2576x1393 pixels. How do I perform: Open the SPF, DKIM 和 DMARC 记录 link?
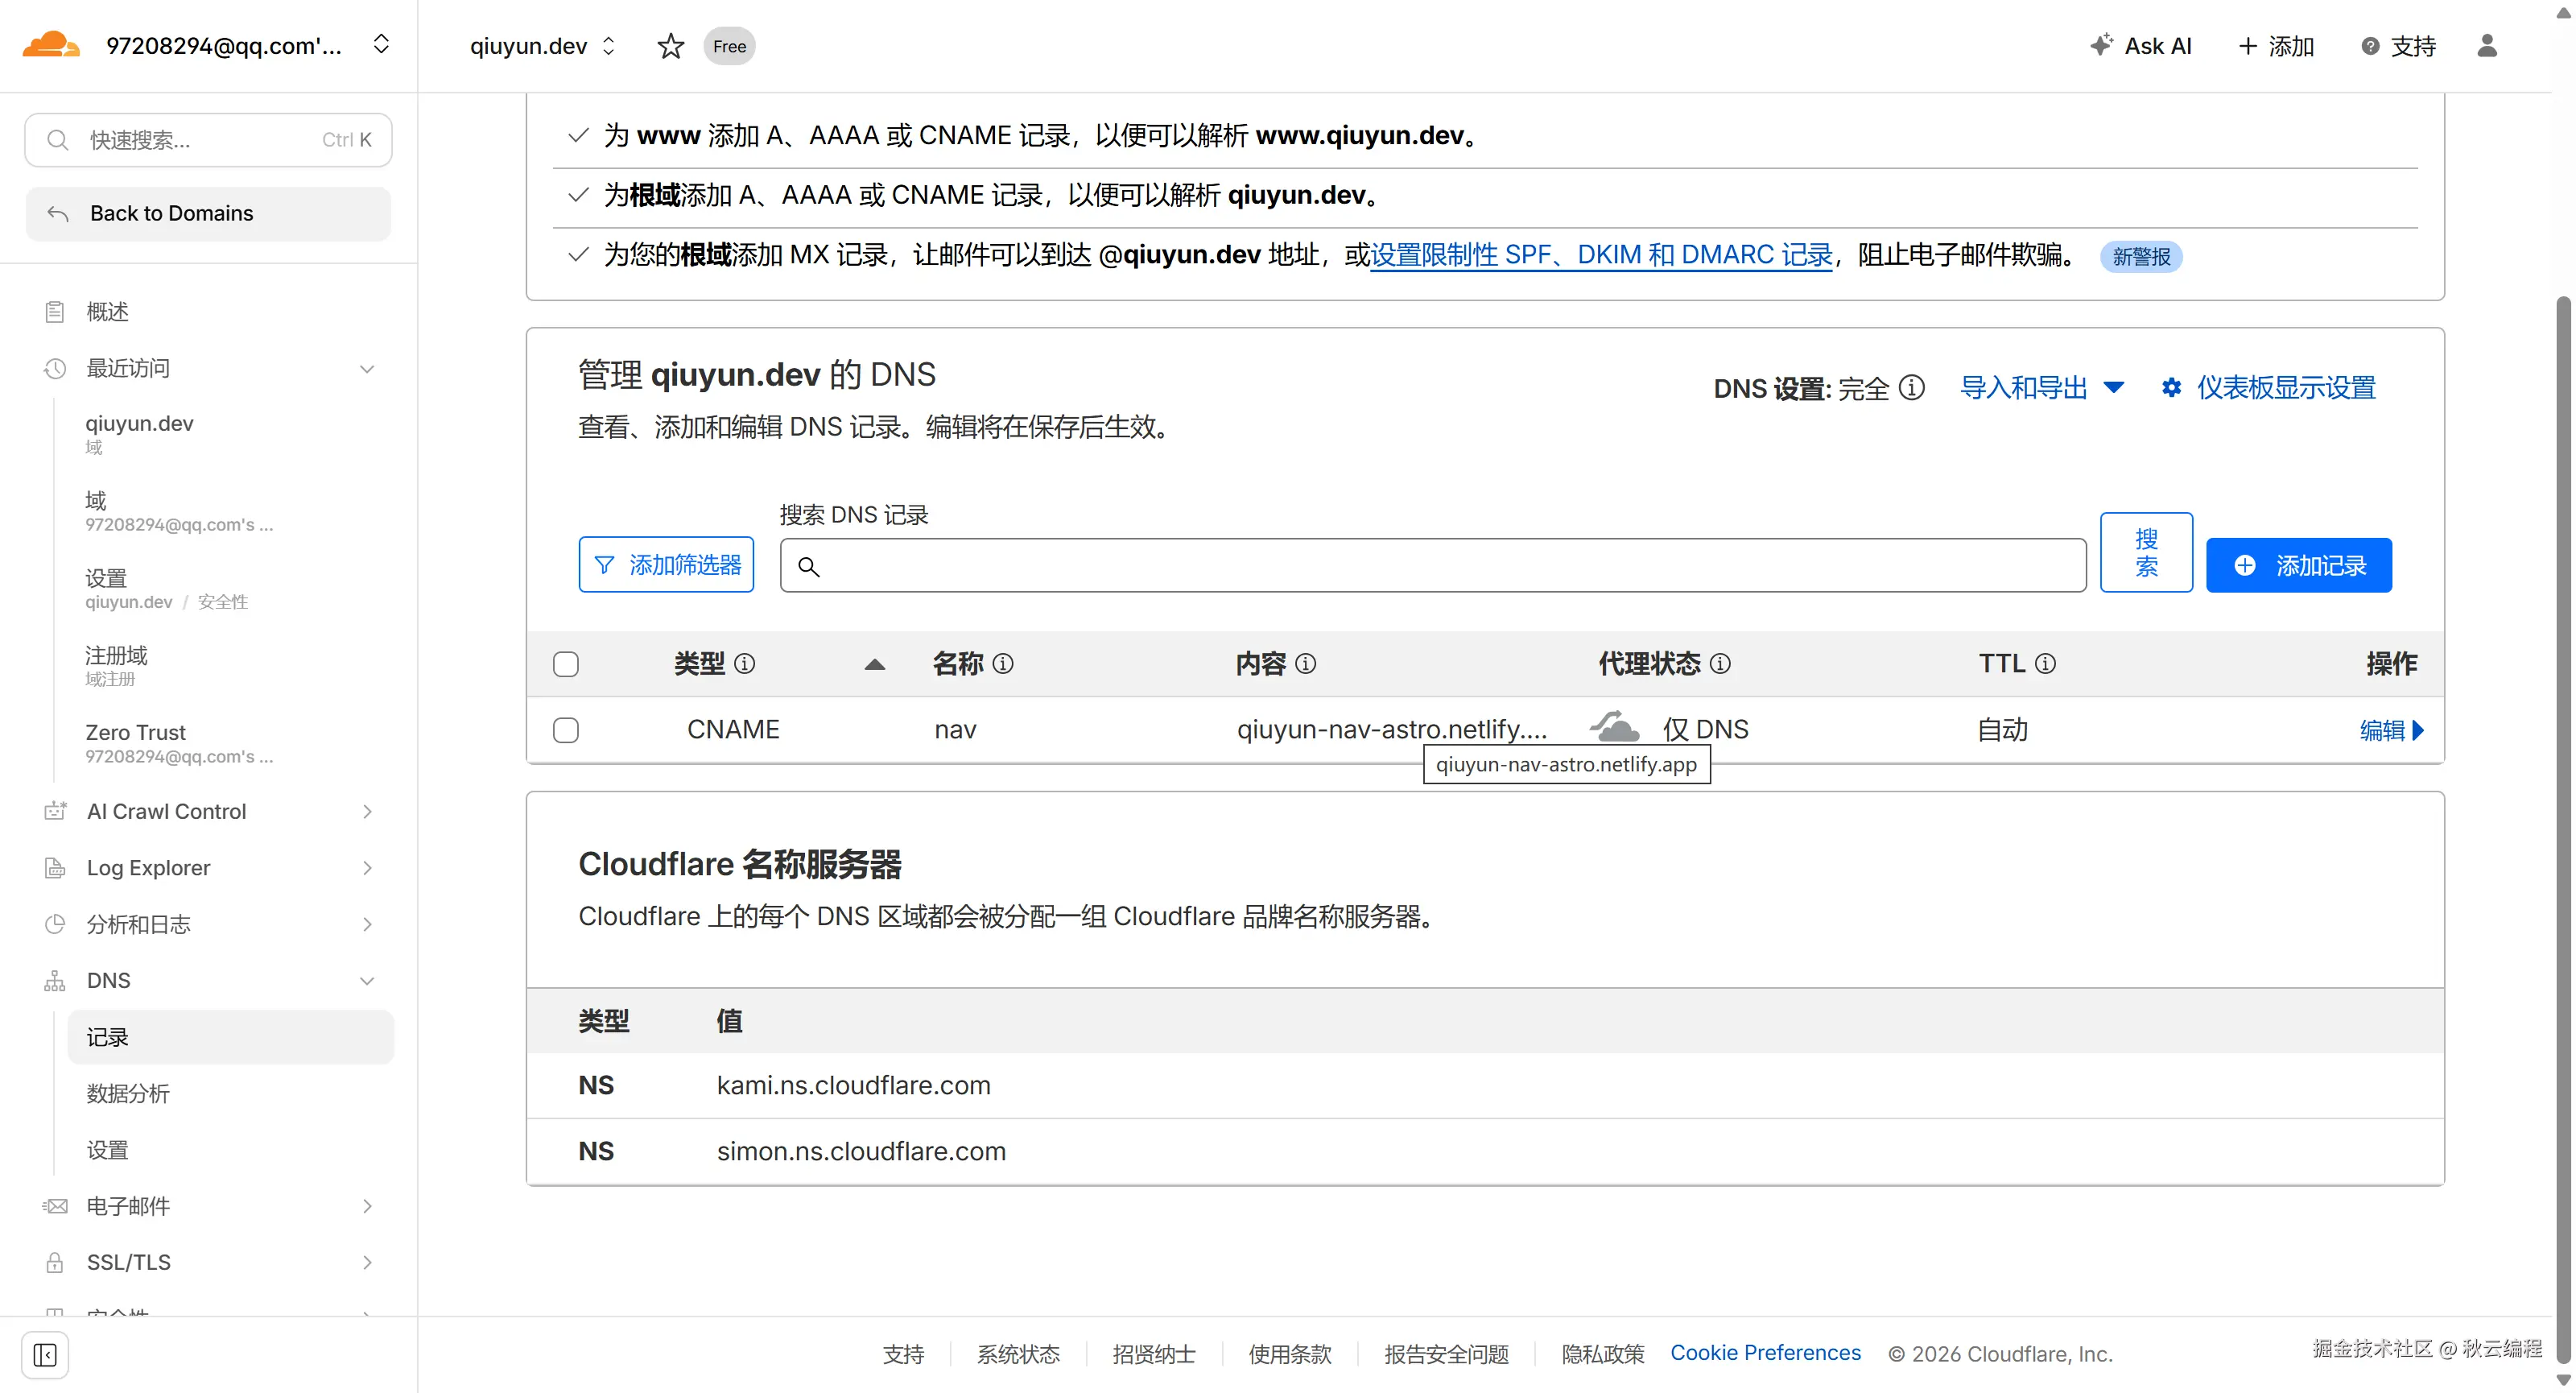tap(1601, 255)
